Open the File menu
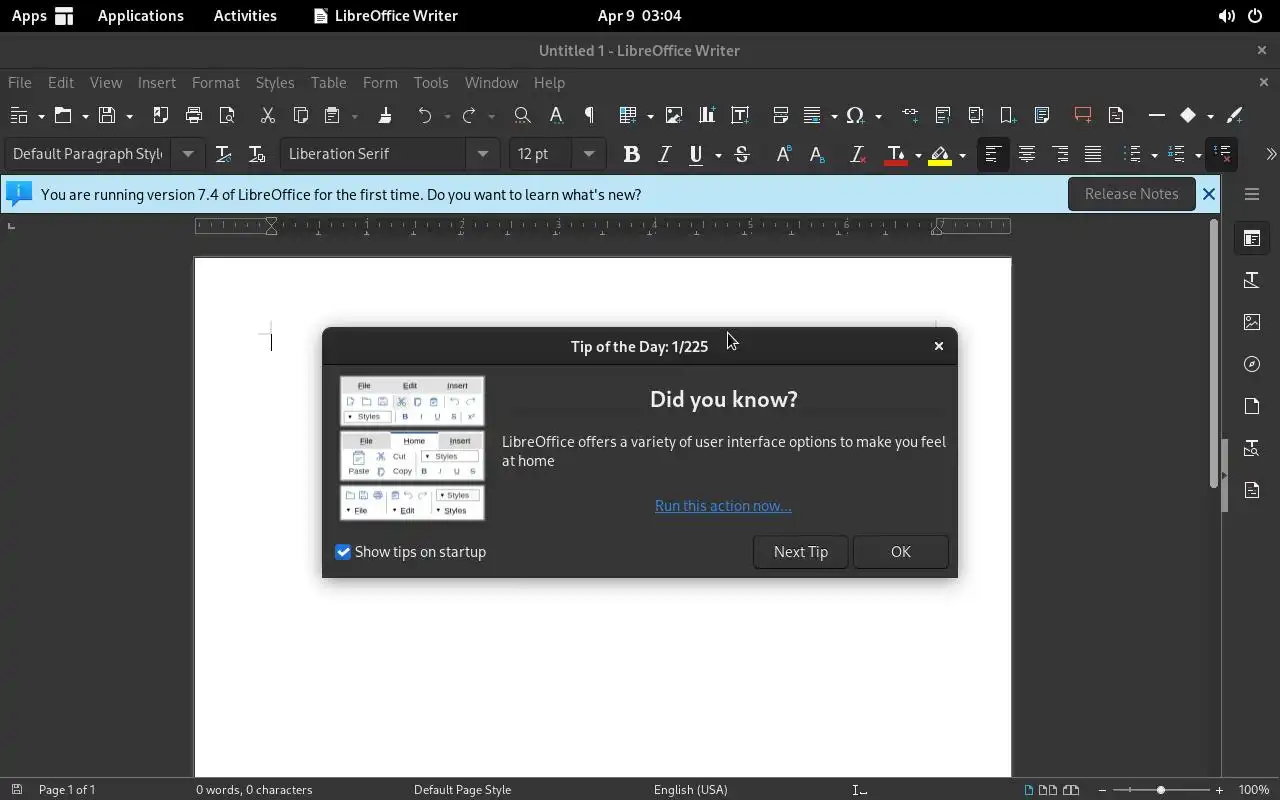 [20, 83]
